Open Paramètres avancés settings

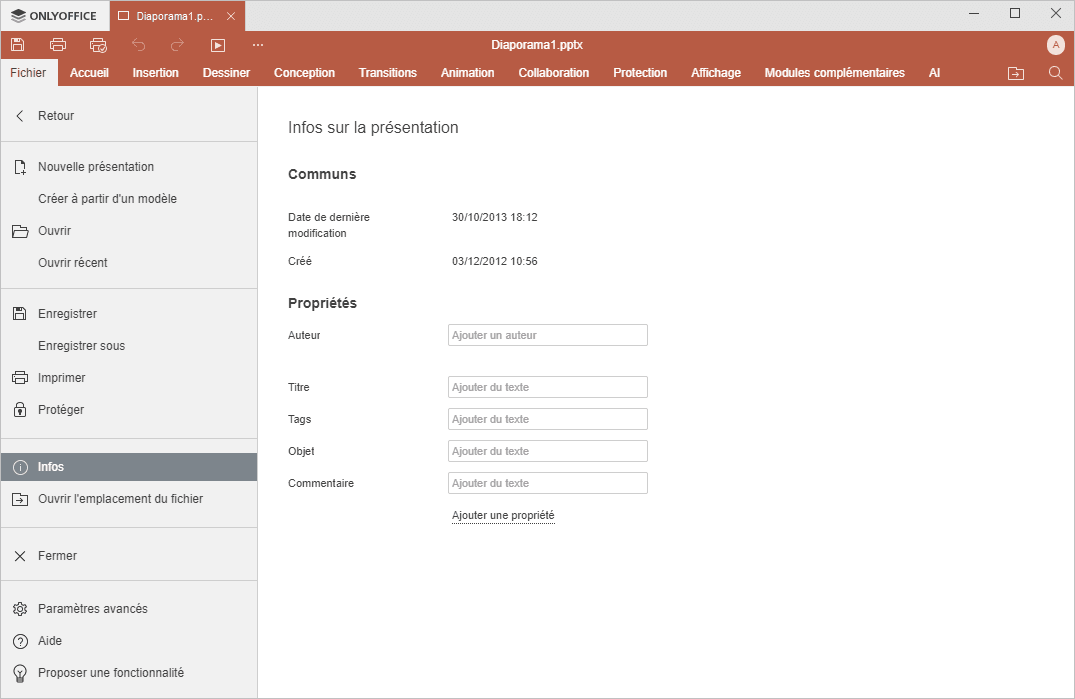(92, 609)
